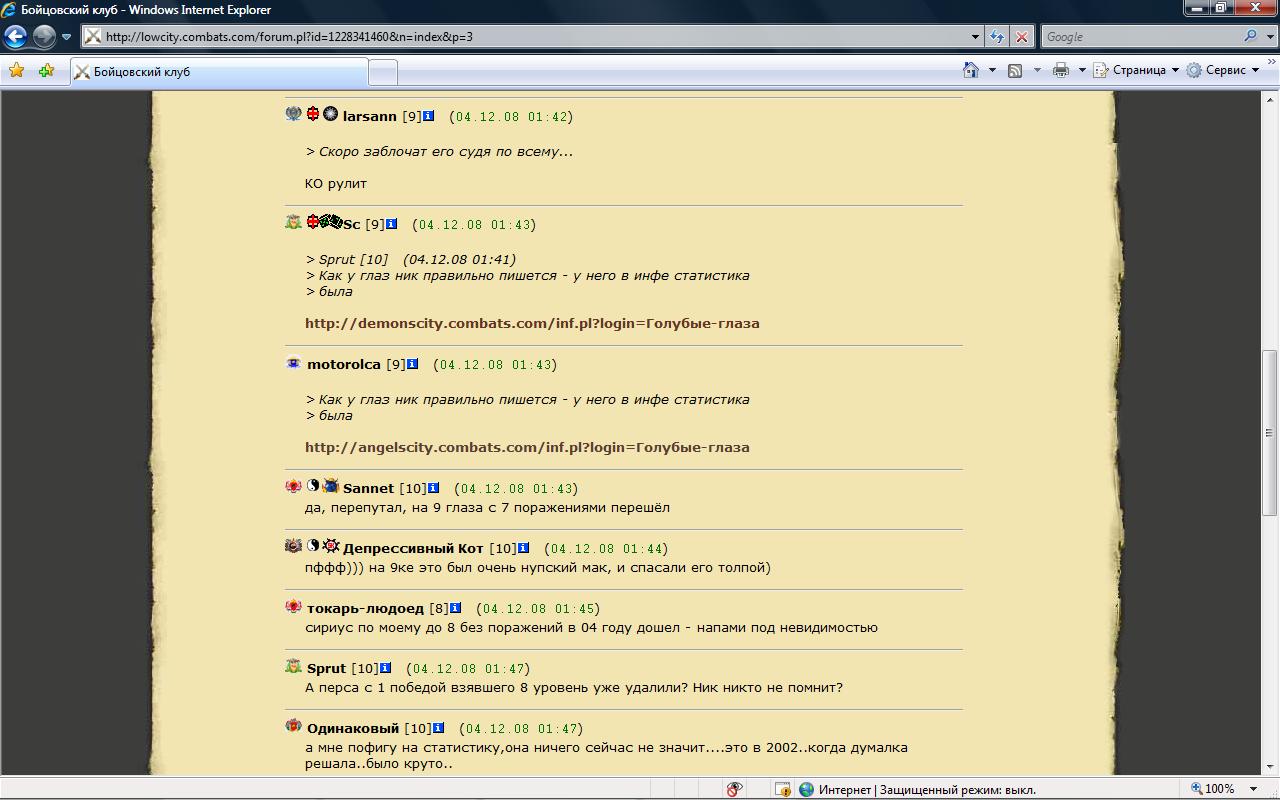
Task: Click the vertical scrollbar down arrow
Action: click(x=1270, y=767)
